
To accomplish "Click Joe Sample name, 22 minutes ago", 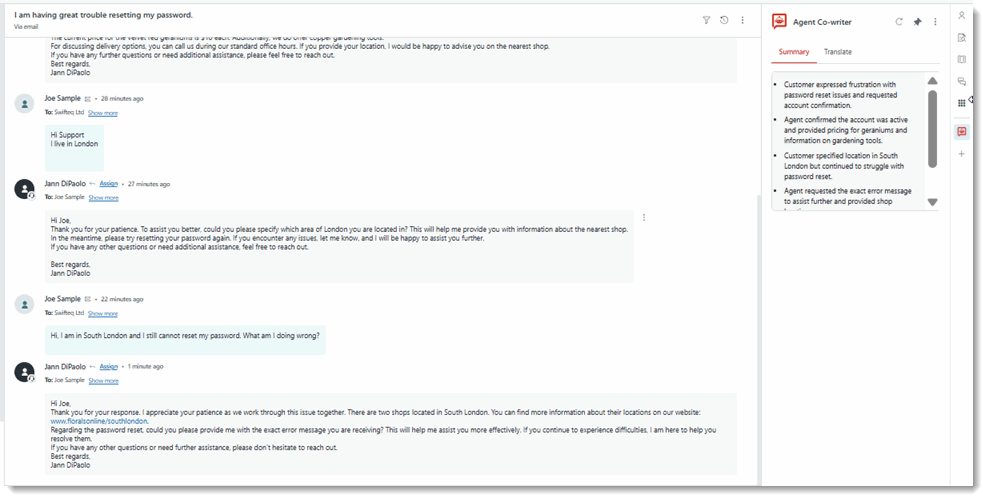I will click(x=63, y=299).
